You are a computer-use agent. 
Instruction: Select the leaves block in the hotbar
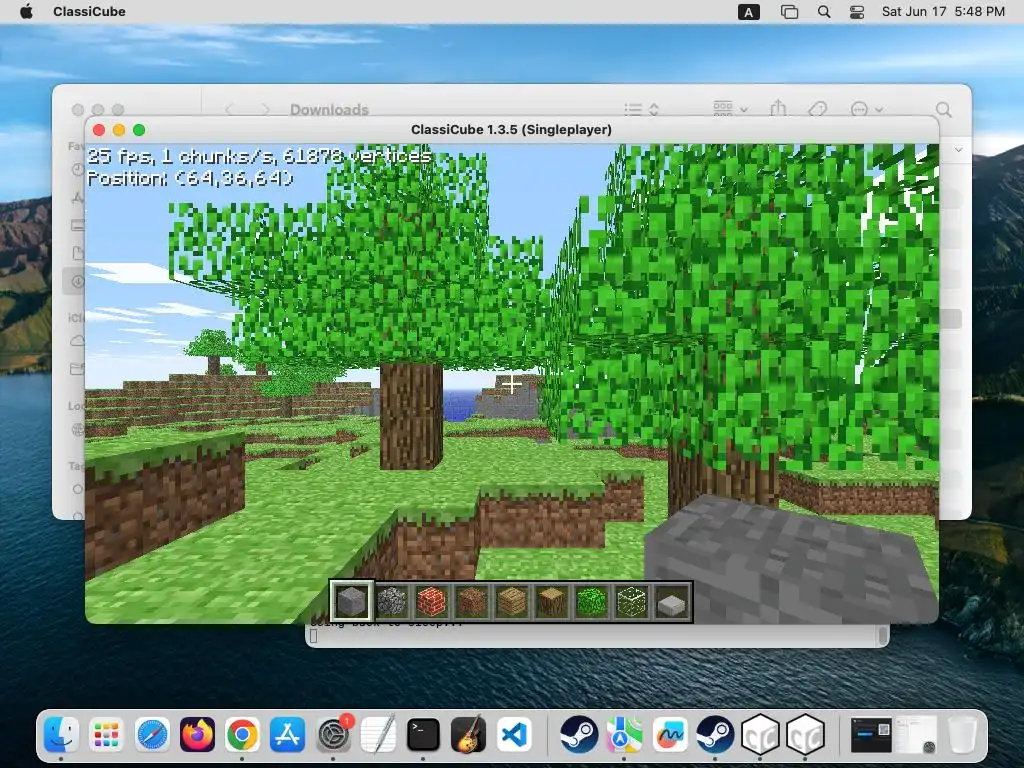pos(592,601)
